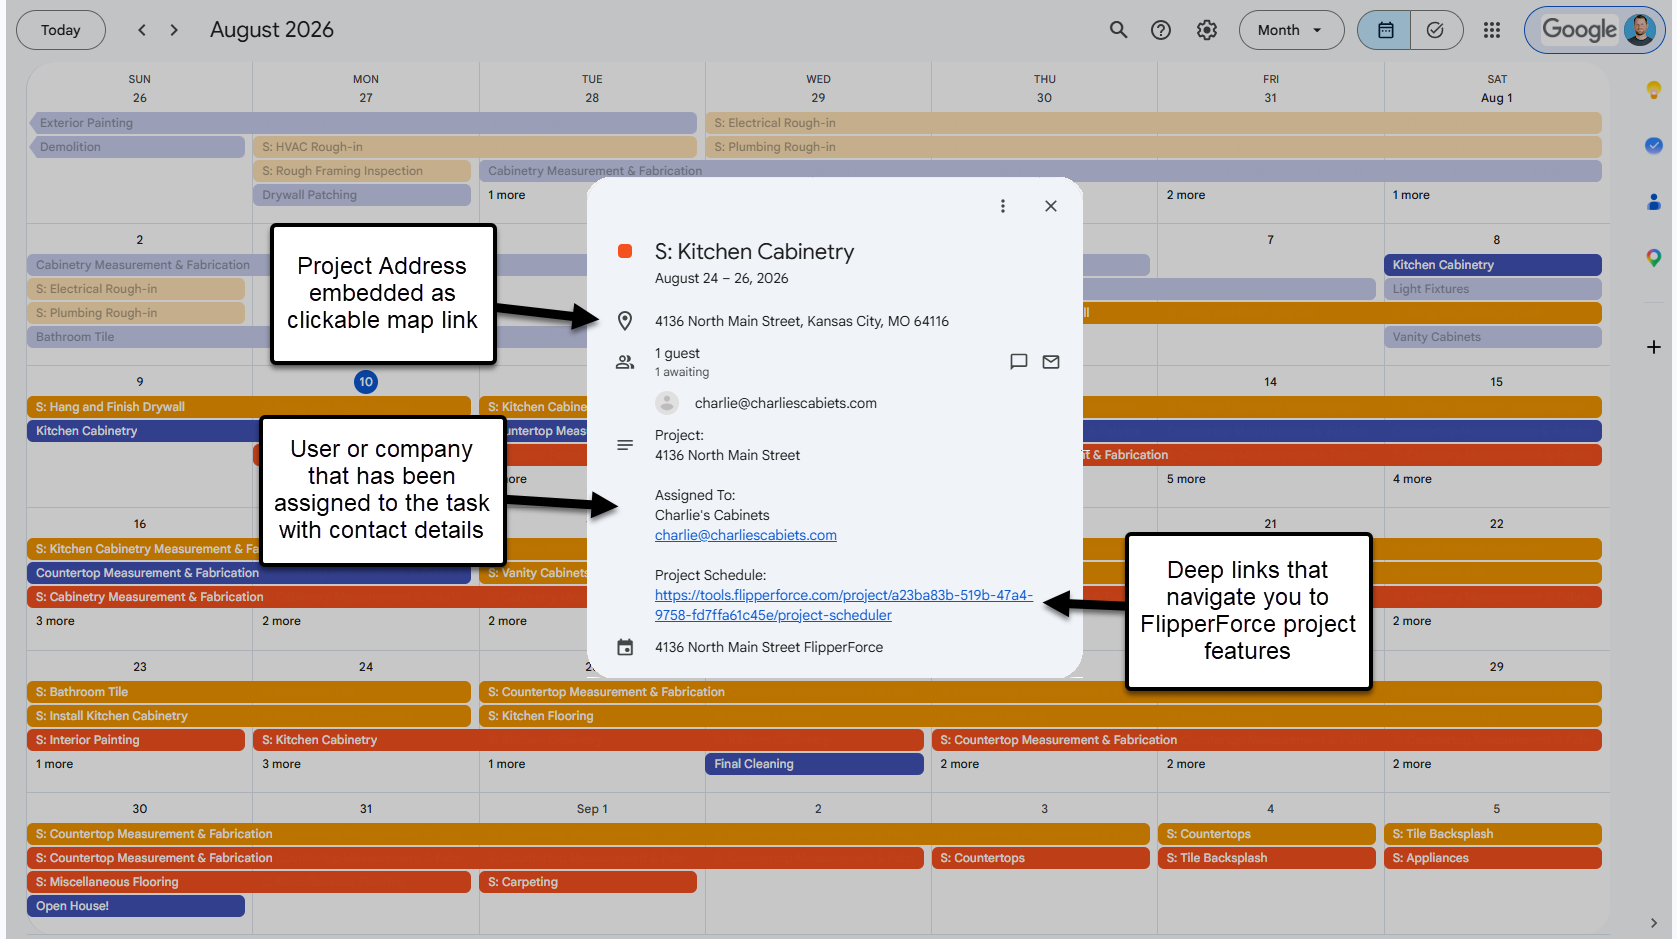Open S: Miscellaneous Flooring event
Viewport: 1677px width, 939px height.
point(249,882)
